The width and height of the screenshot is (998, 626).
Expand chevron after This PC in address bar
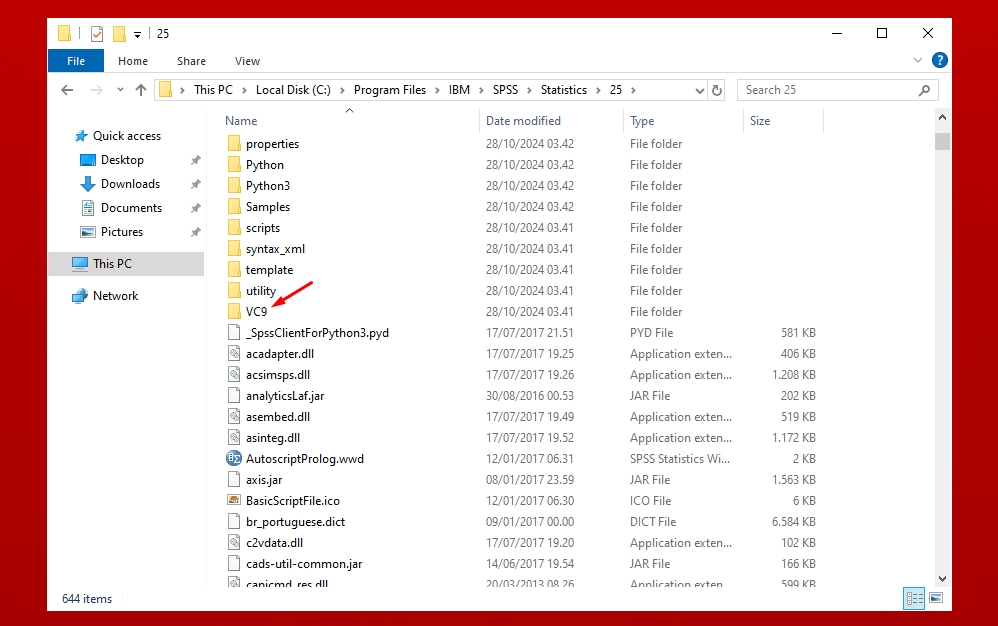click(244, 90)
